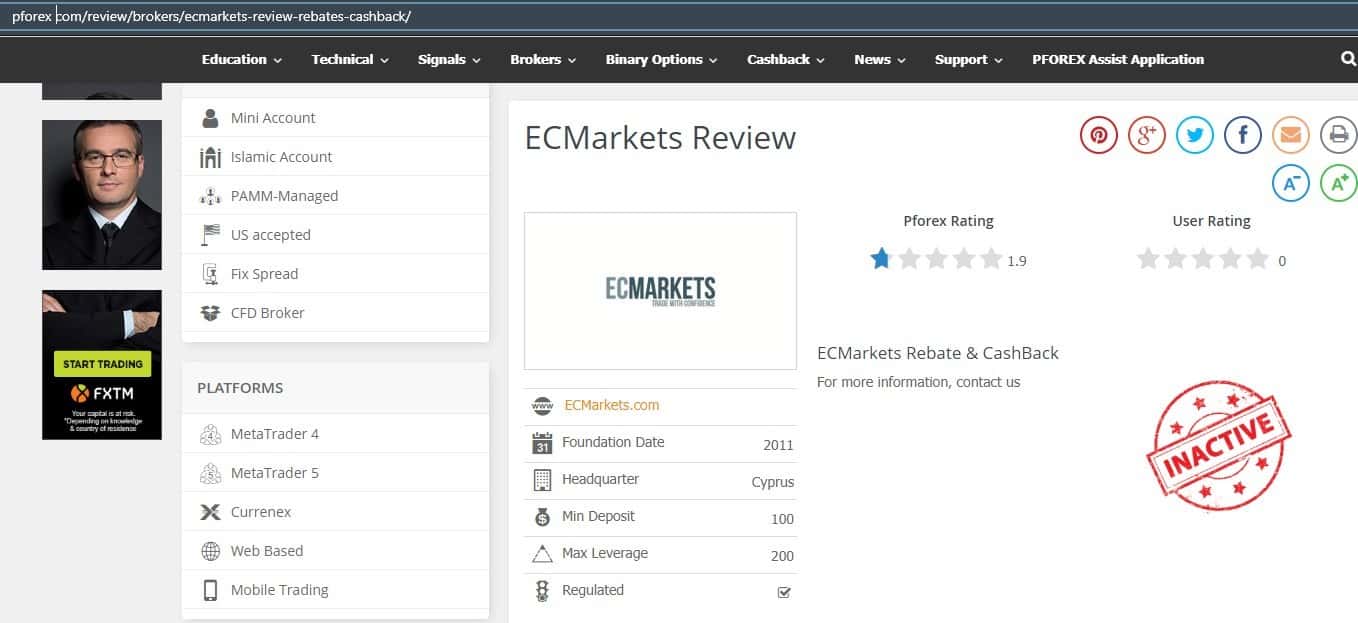Select Currenex platform link
Image resolution: width=1358 pixels, height=623 pixels.
click(x=261, y=512)
